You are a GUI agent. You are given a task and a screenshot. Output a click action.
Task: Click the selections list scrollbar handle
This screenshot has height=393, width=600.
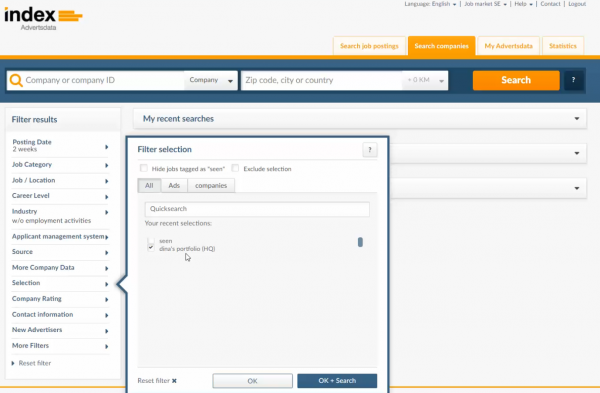(x=360, y=242)
